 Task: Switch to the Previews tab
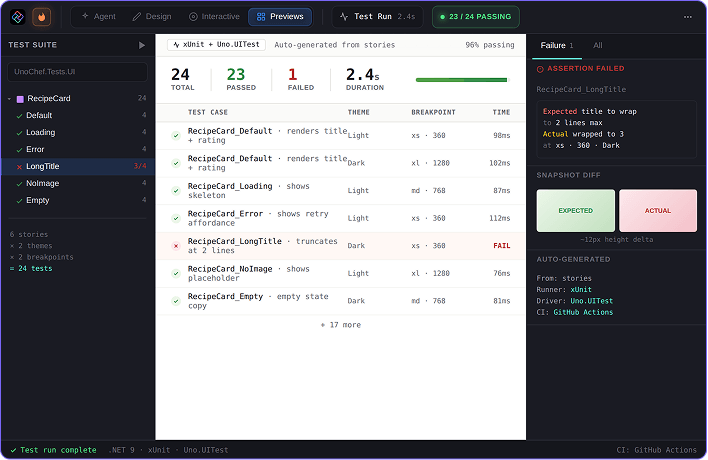[x=280, y=17]
